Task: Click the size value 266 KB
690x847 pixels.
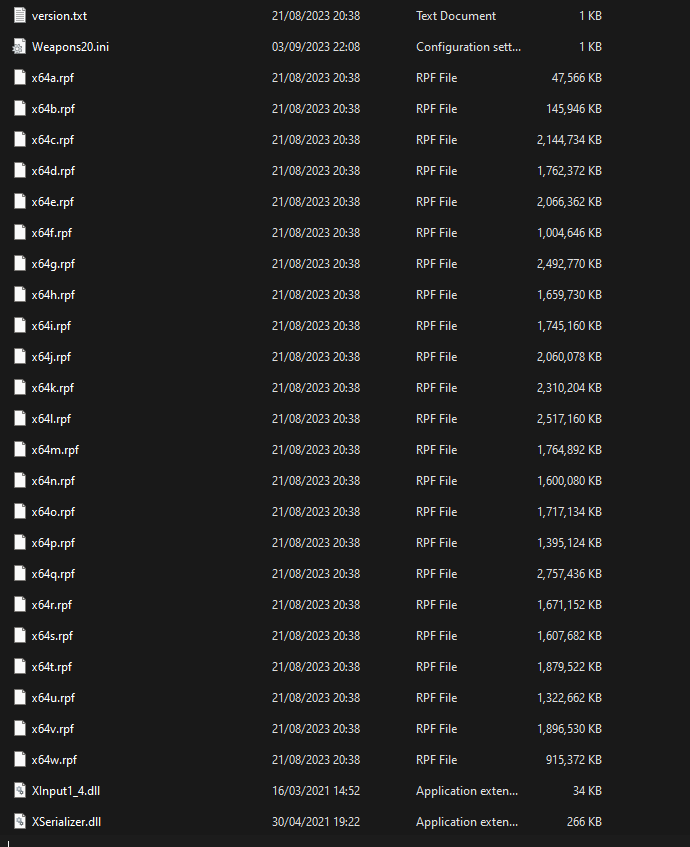Action: click(584, 822)
